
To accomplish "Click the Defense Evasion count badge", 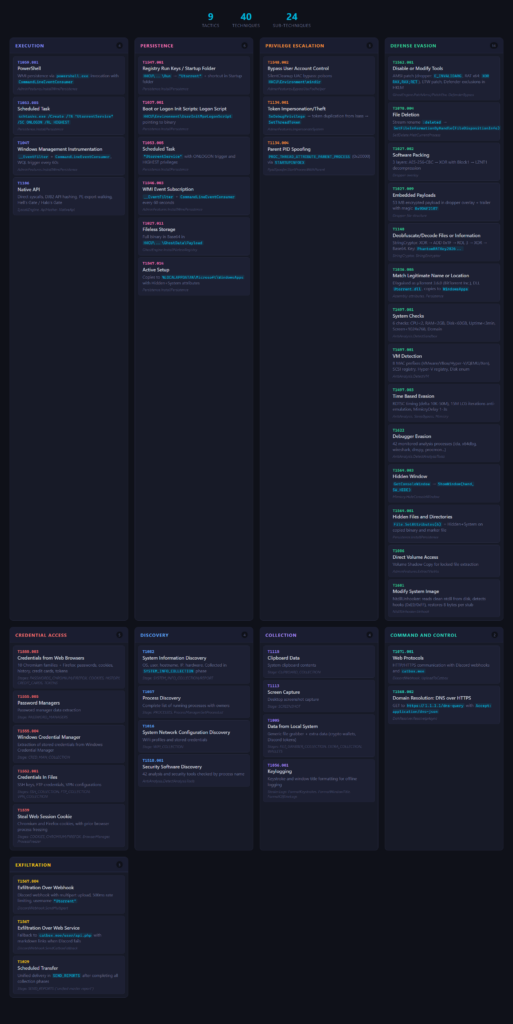I will 494,46.
